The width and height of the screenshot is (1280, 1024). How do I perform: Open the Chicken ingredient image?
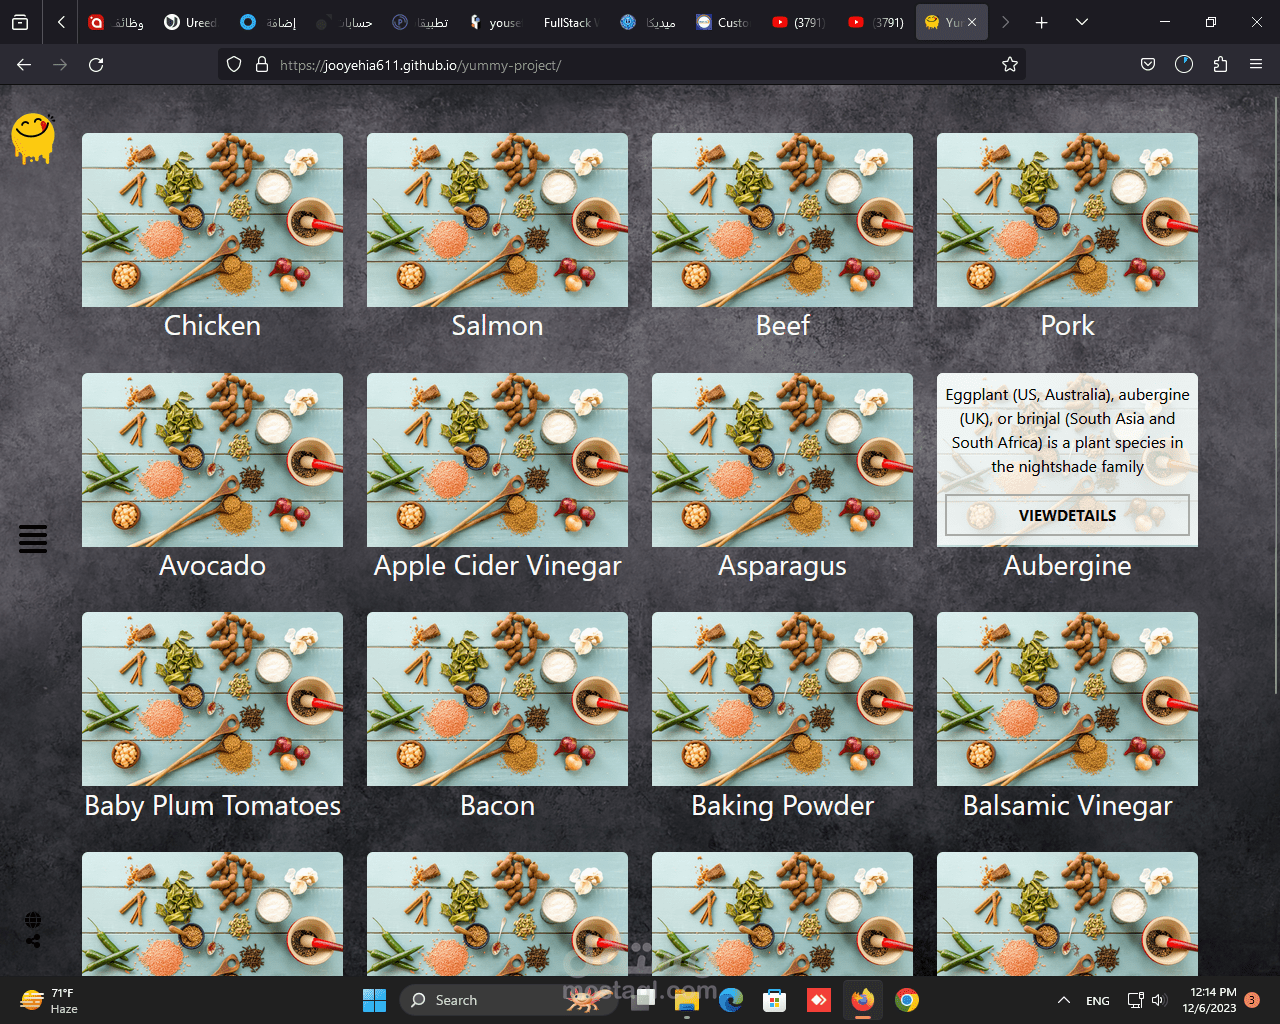pyautogui.click(x=212, y=220)
